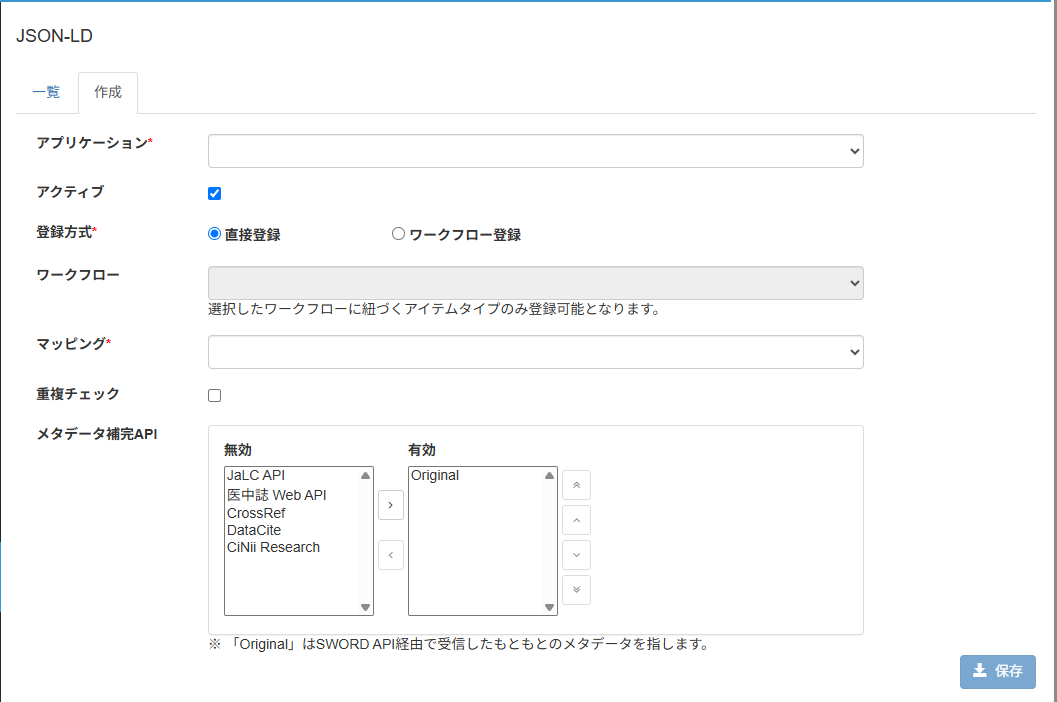Open the マッピング dropdown
This screenshot has height=702, width=1057.
click(535, 352)
